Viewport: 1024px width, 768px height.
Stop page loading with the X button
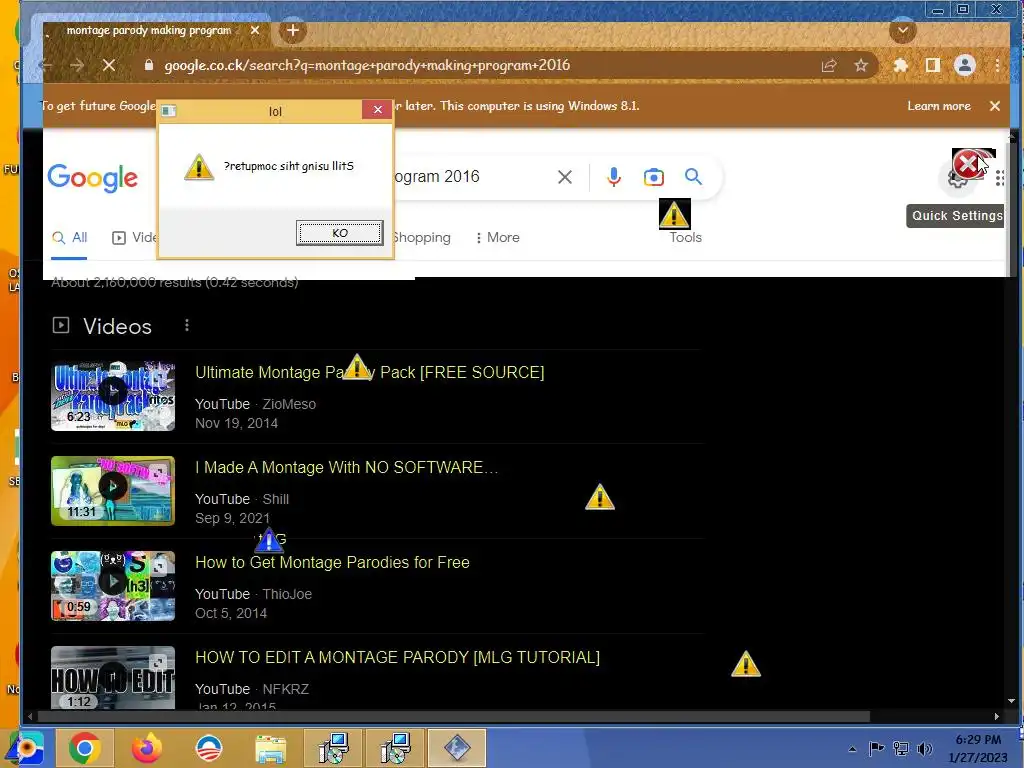click(109, 65)
